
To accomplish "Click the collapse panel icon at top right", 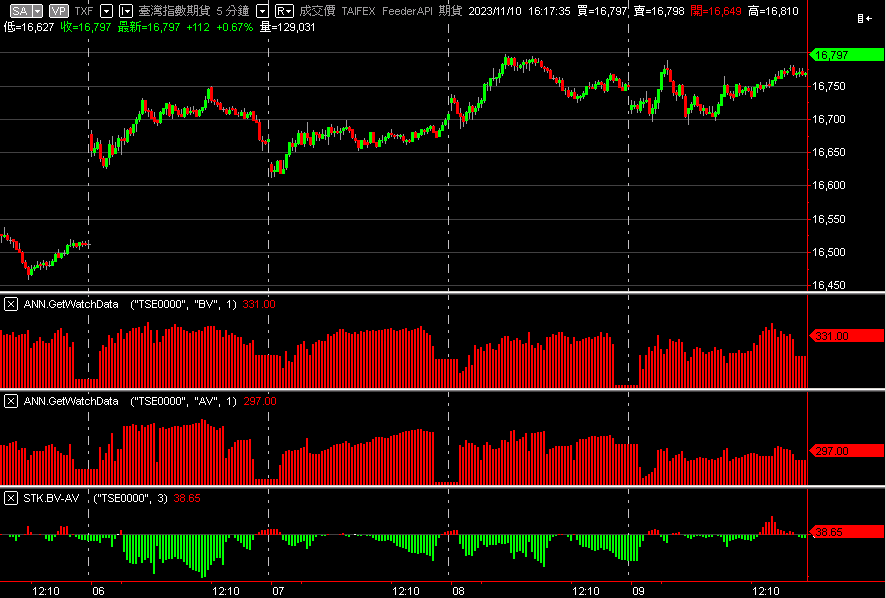I will pyautogui.click(x=864, y=19).
